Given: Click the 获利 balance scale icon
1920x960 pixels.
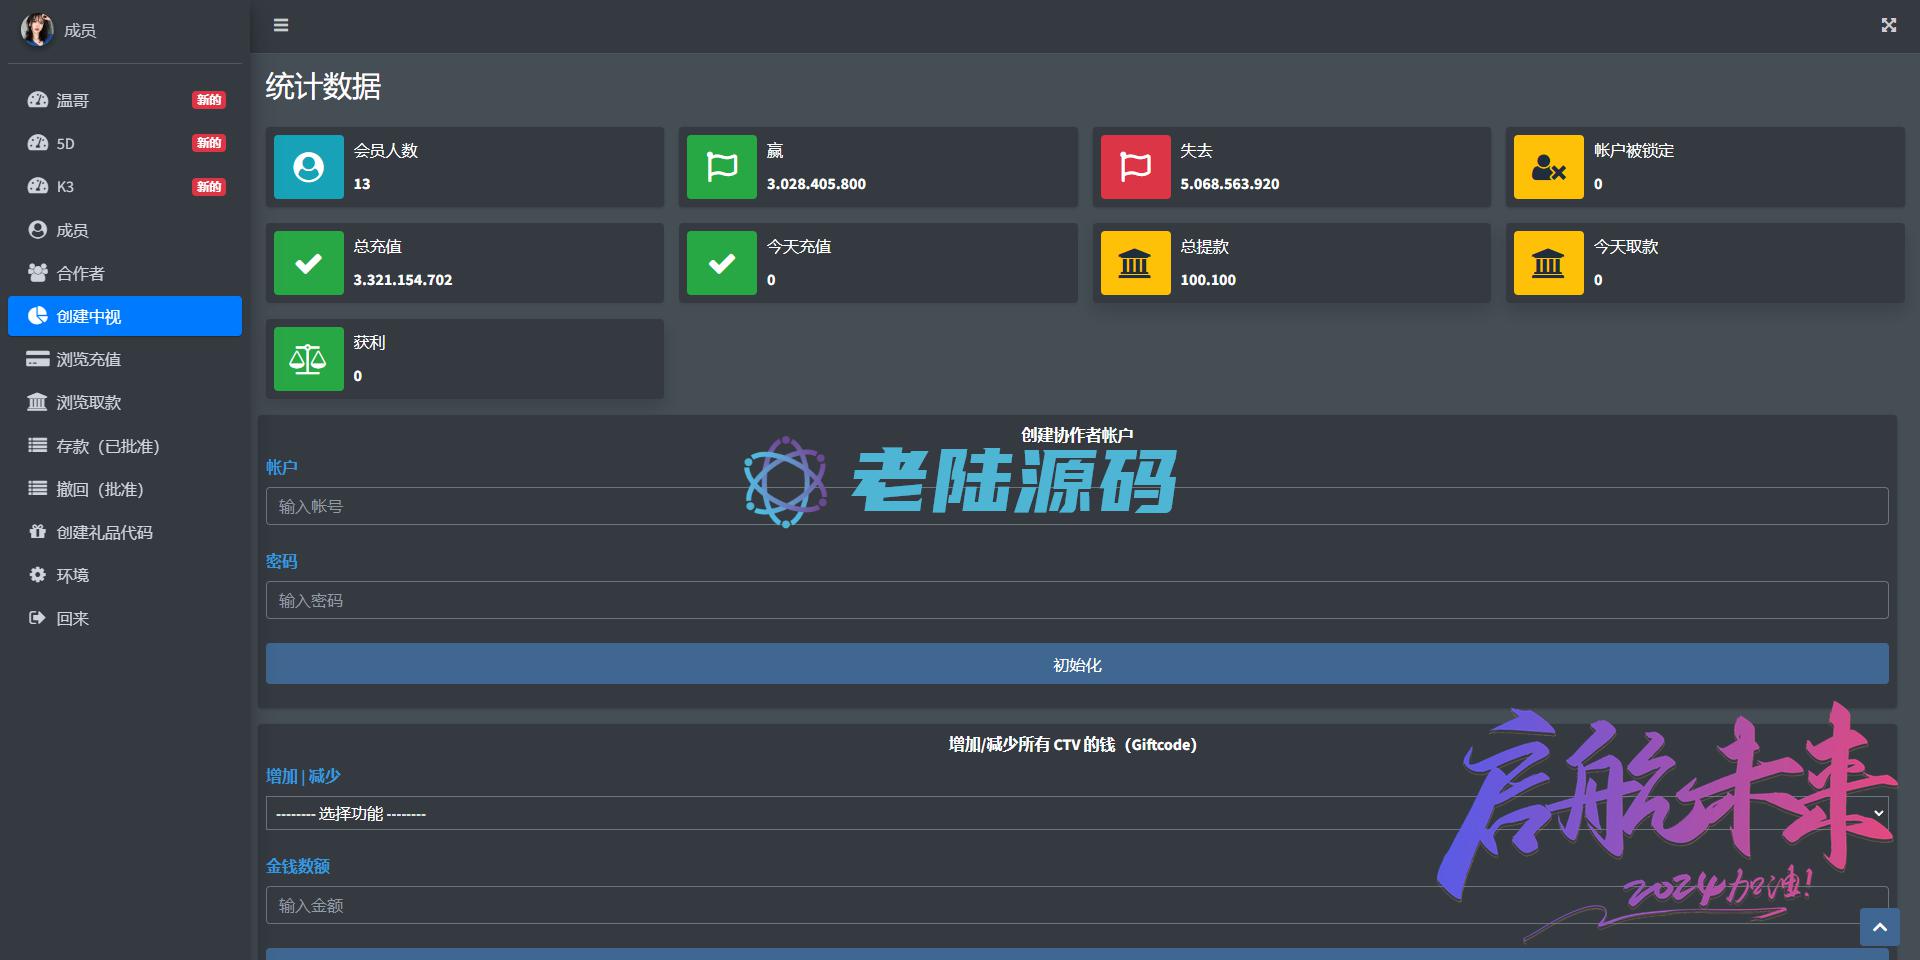Looking at the screenshot, I should [x=309, y=359].
